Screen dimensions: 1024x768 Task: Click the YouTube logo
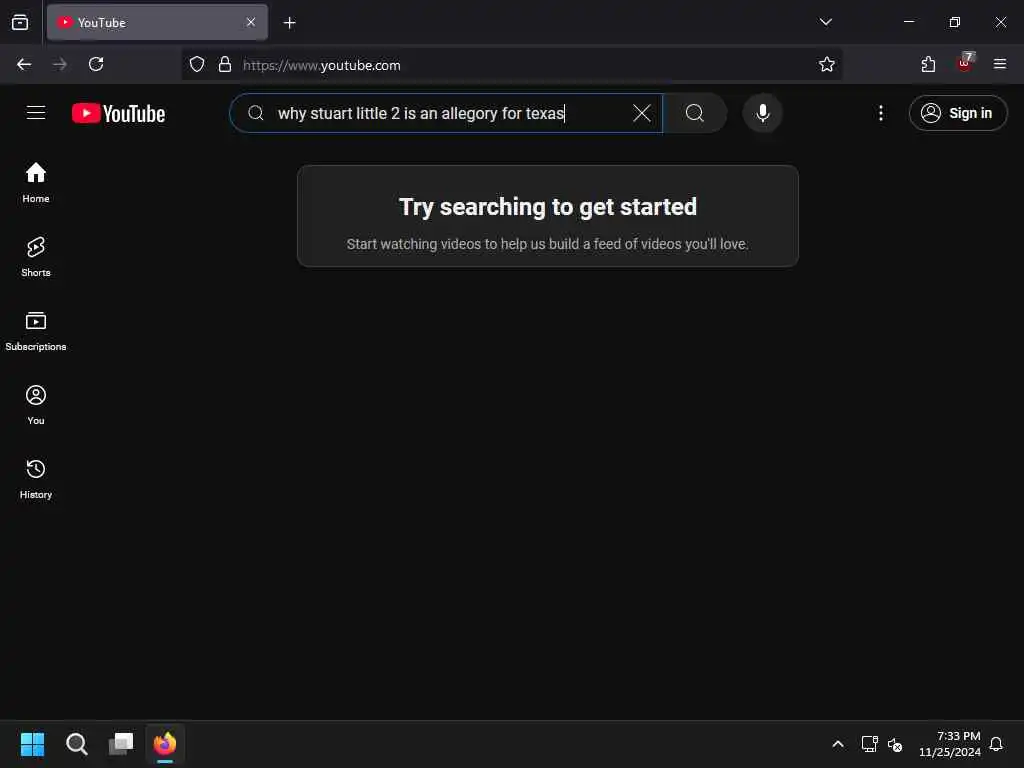point(118,114)
